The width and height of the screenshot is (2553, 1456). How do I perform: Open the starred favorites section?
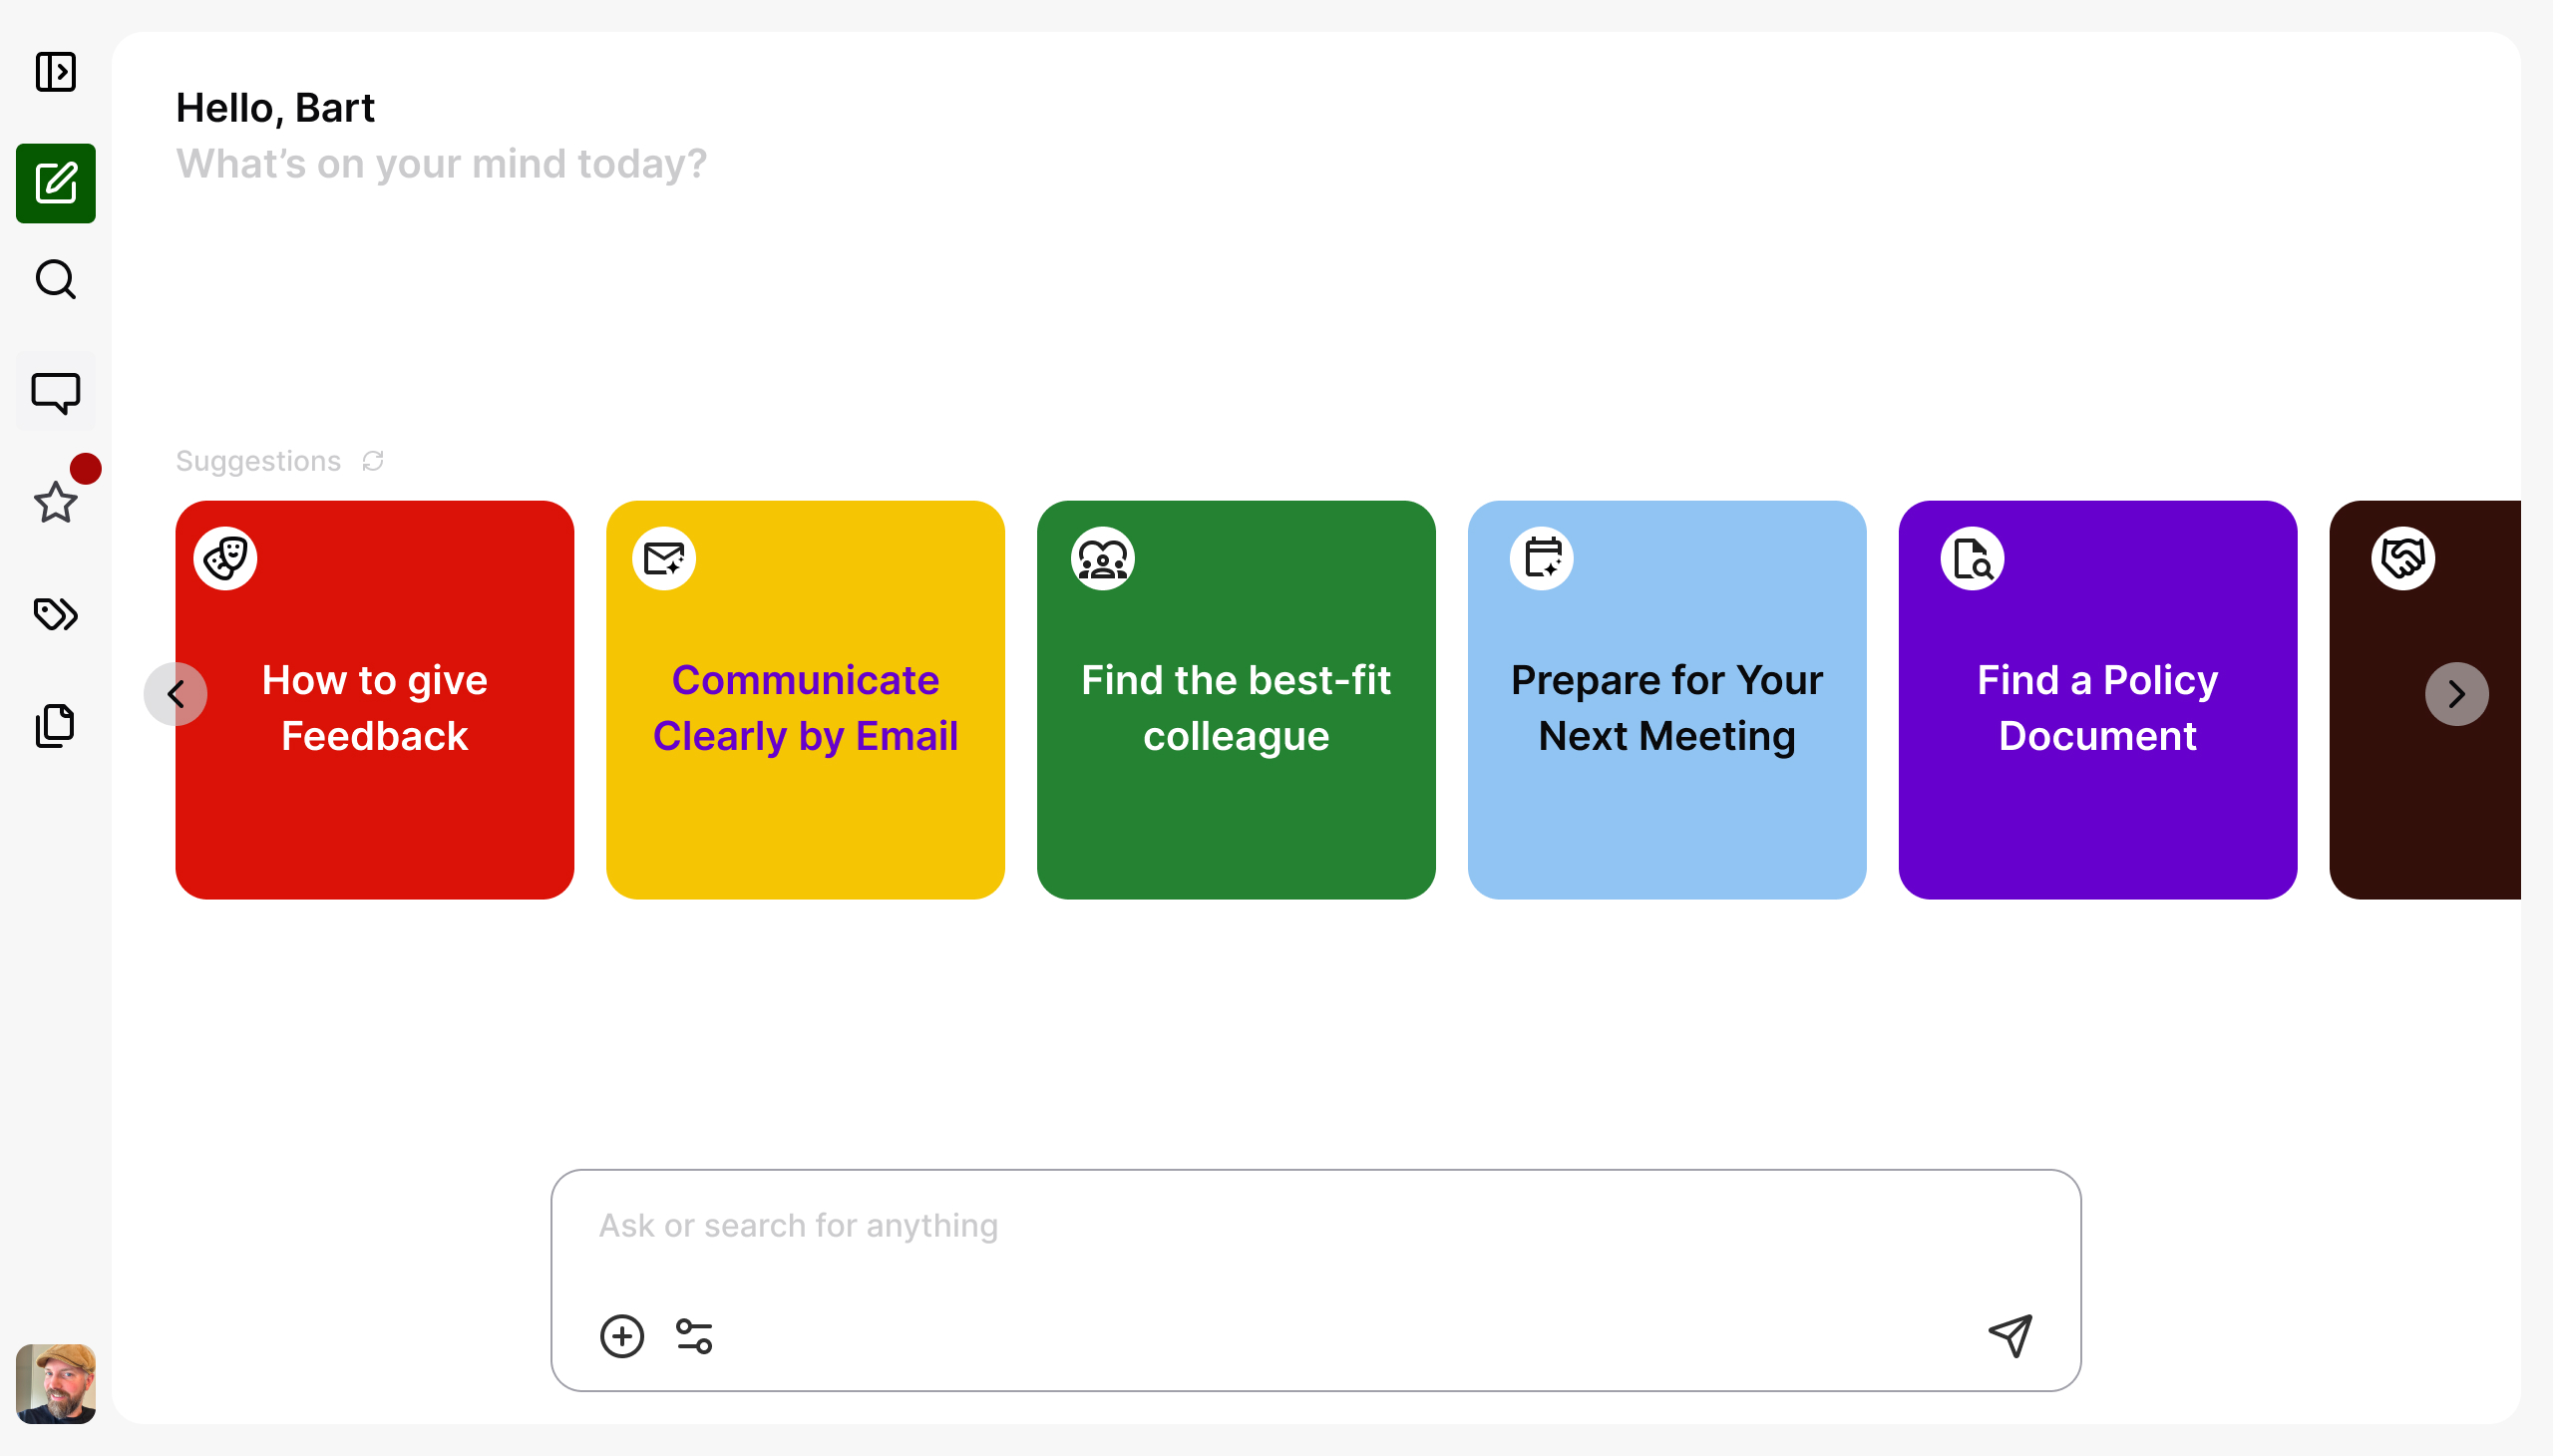[x=55, y=504]
